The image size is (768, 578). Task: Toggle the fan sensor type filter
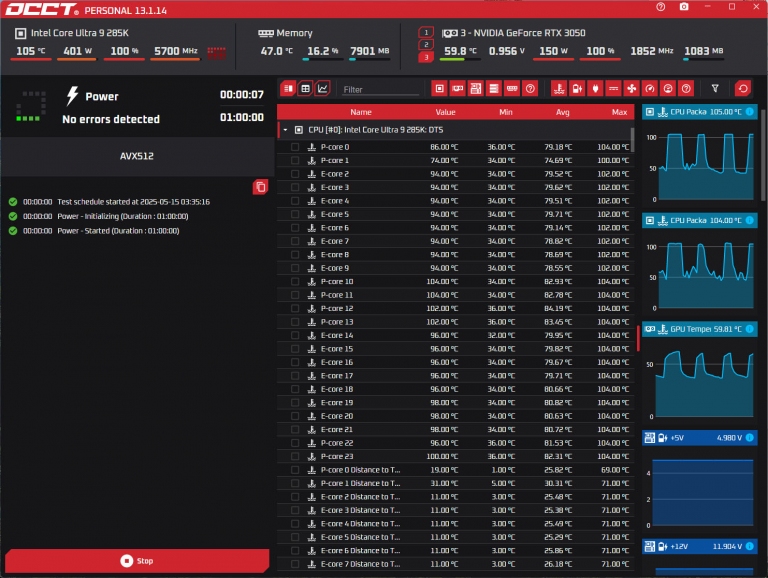coord(631,89)
